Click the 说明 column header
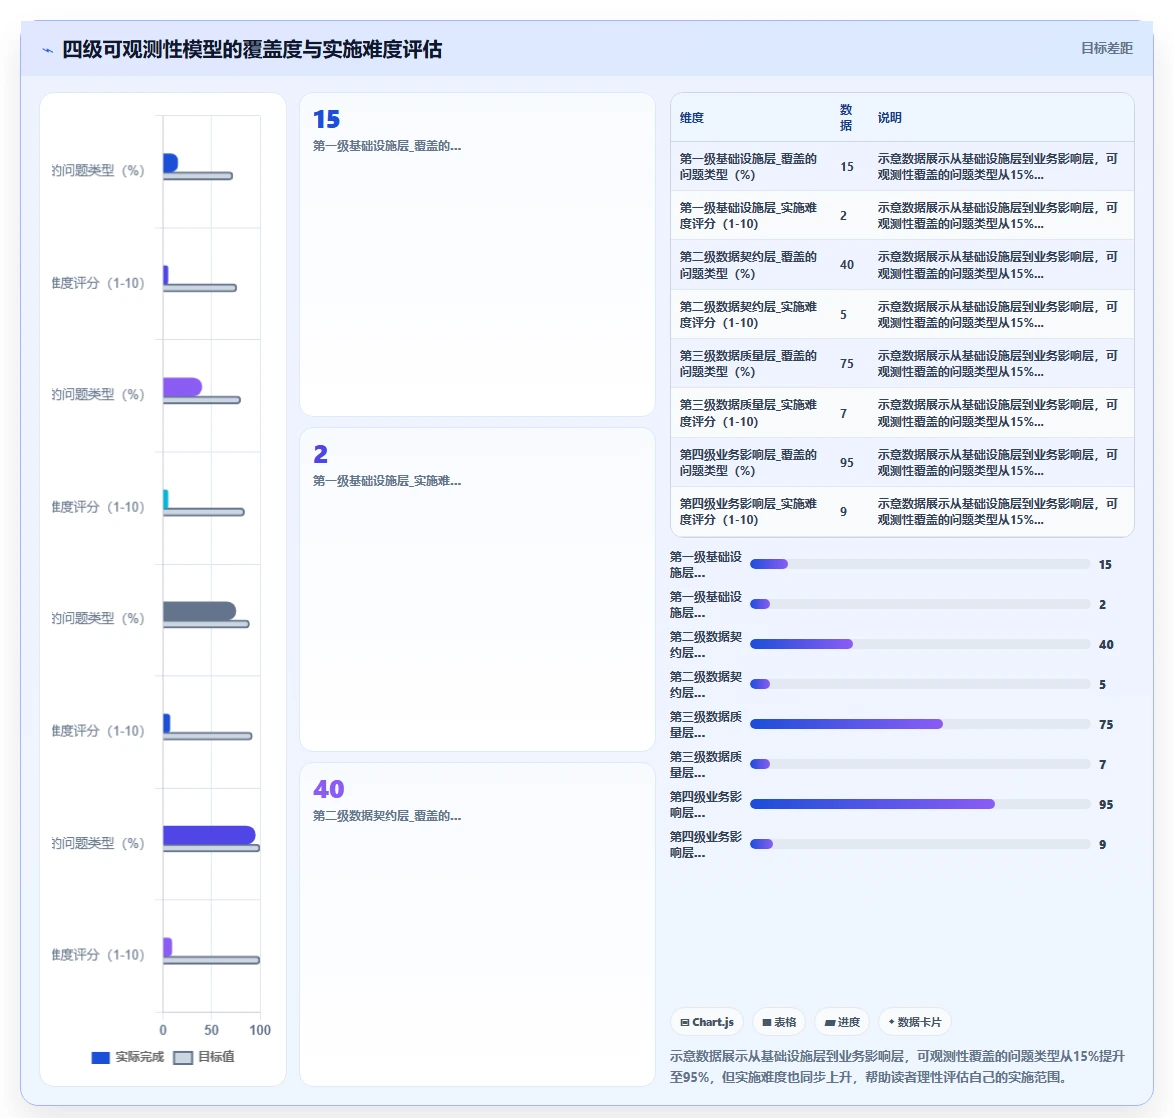This screenshot has height=1118, width=1174. pyautogui.click(x=889, y=118)
